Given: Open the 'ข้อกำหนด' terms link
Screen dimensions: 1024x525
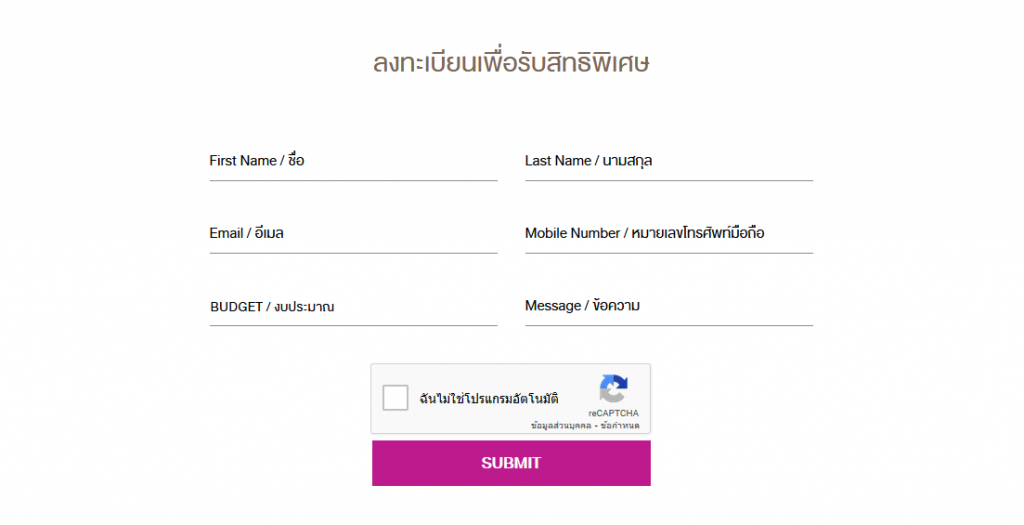Looking at the screenshot, I should point(620,426).
